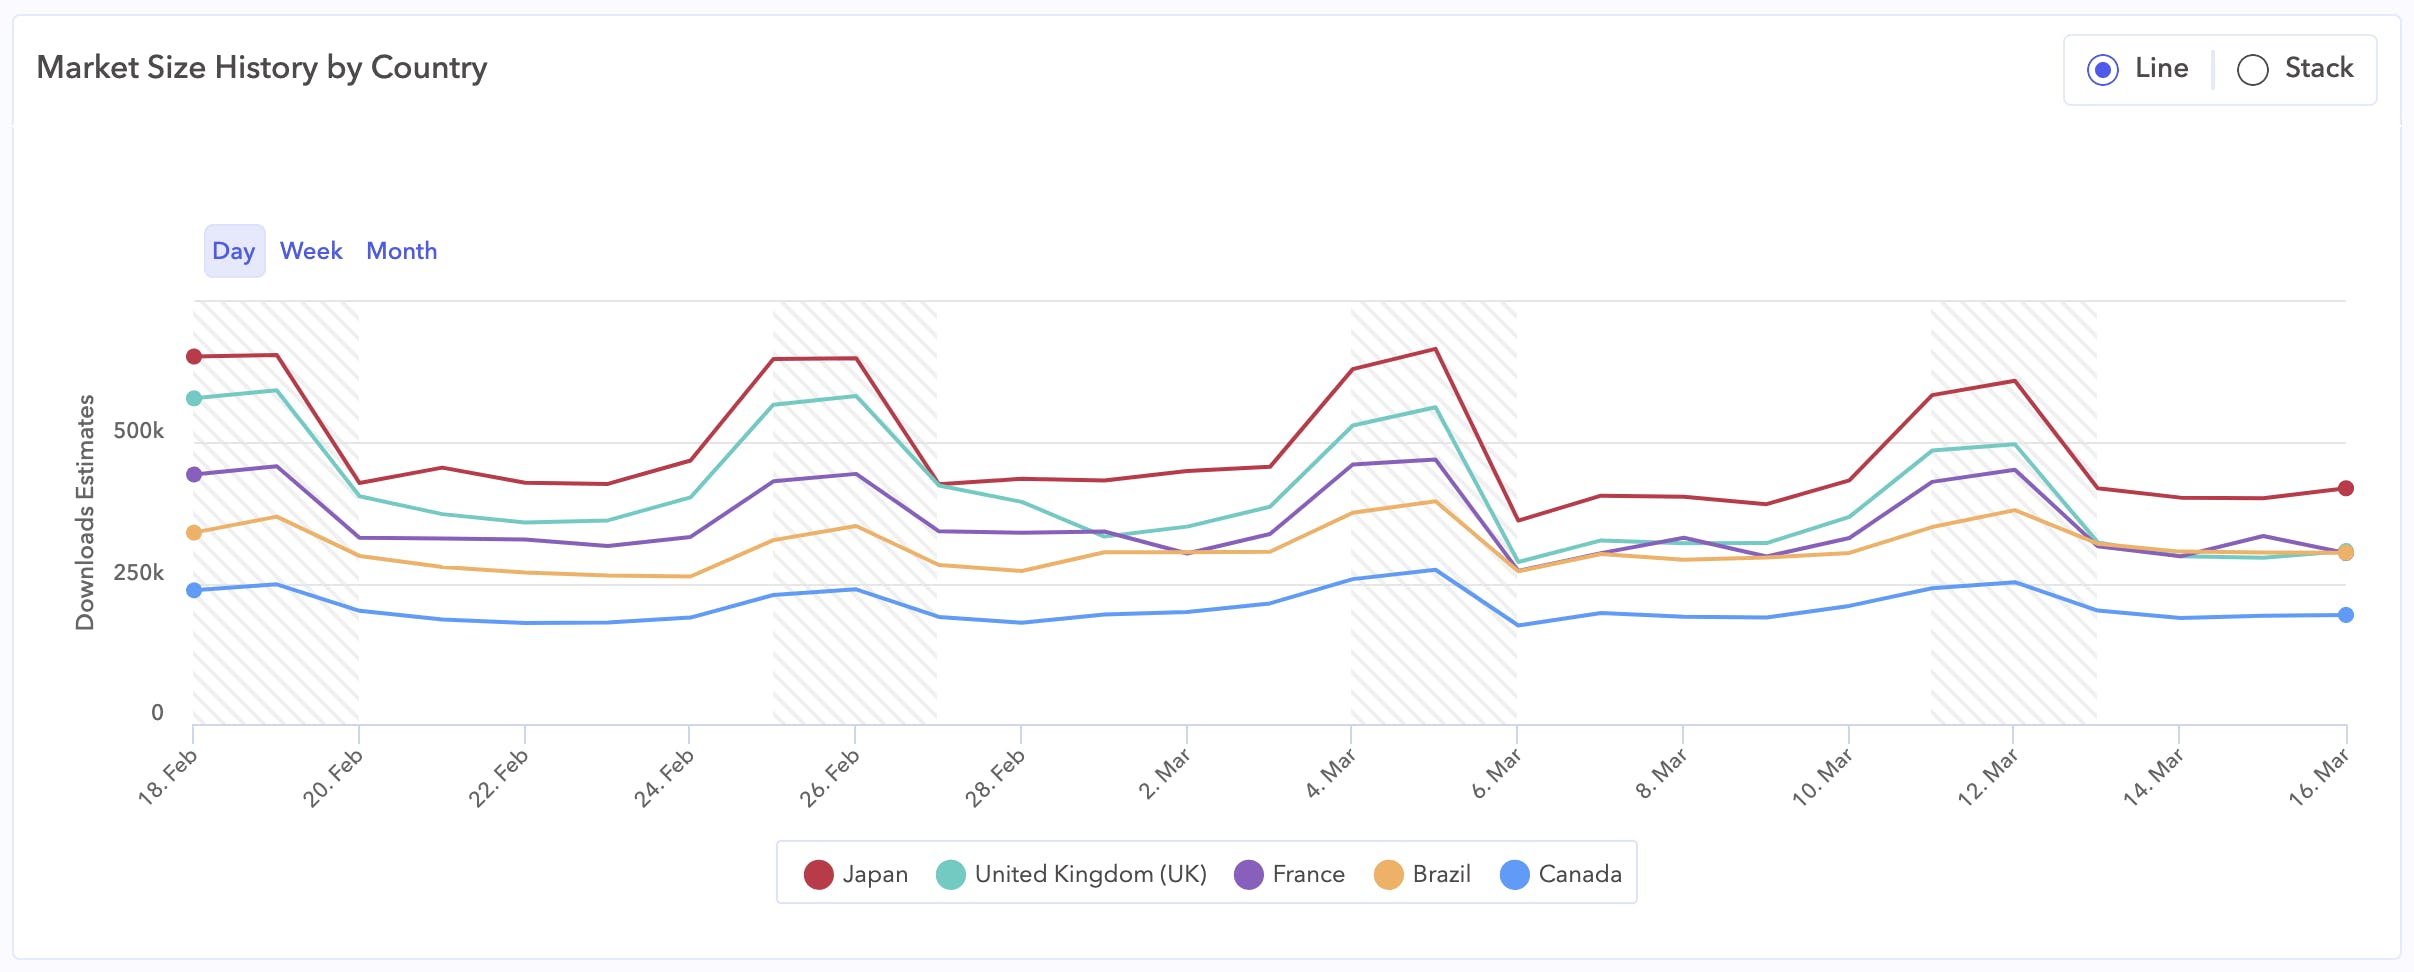Image resolution: width=2414 pixels, height=972 pixels.
Task: Switch to the Day view tab
Action: [x=234, y=251]
